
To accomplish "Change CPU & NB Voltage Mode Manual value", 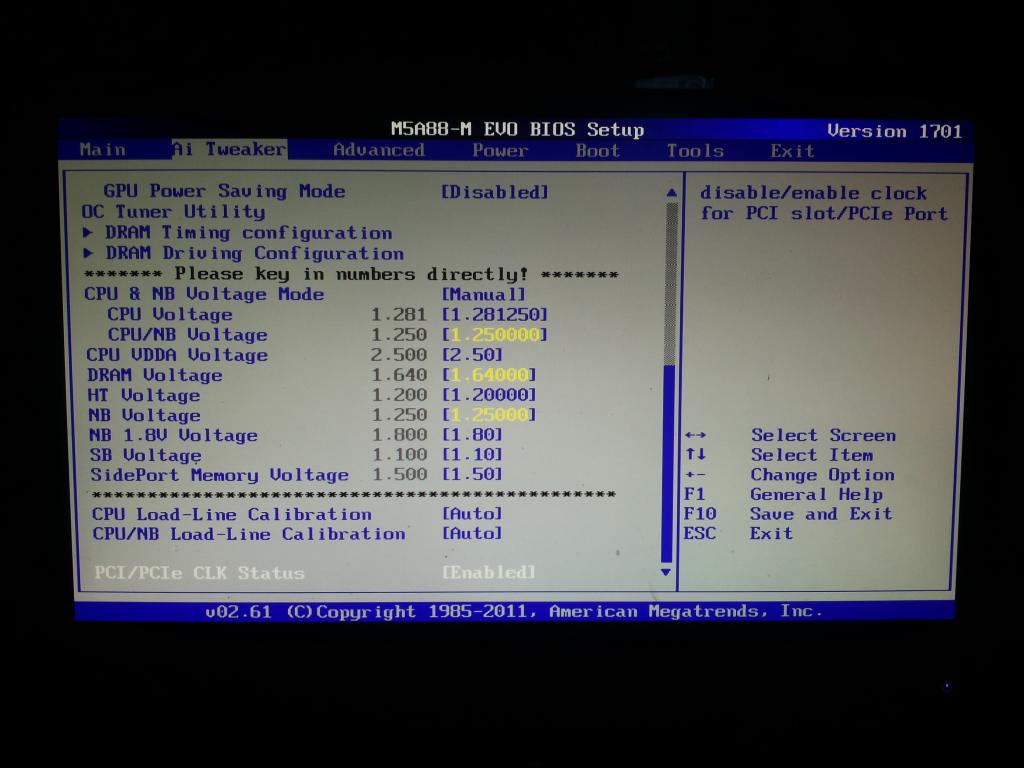I will click(484, 295).
